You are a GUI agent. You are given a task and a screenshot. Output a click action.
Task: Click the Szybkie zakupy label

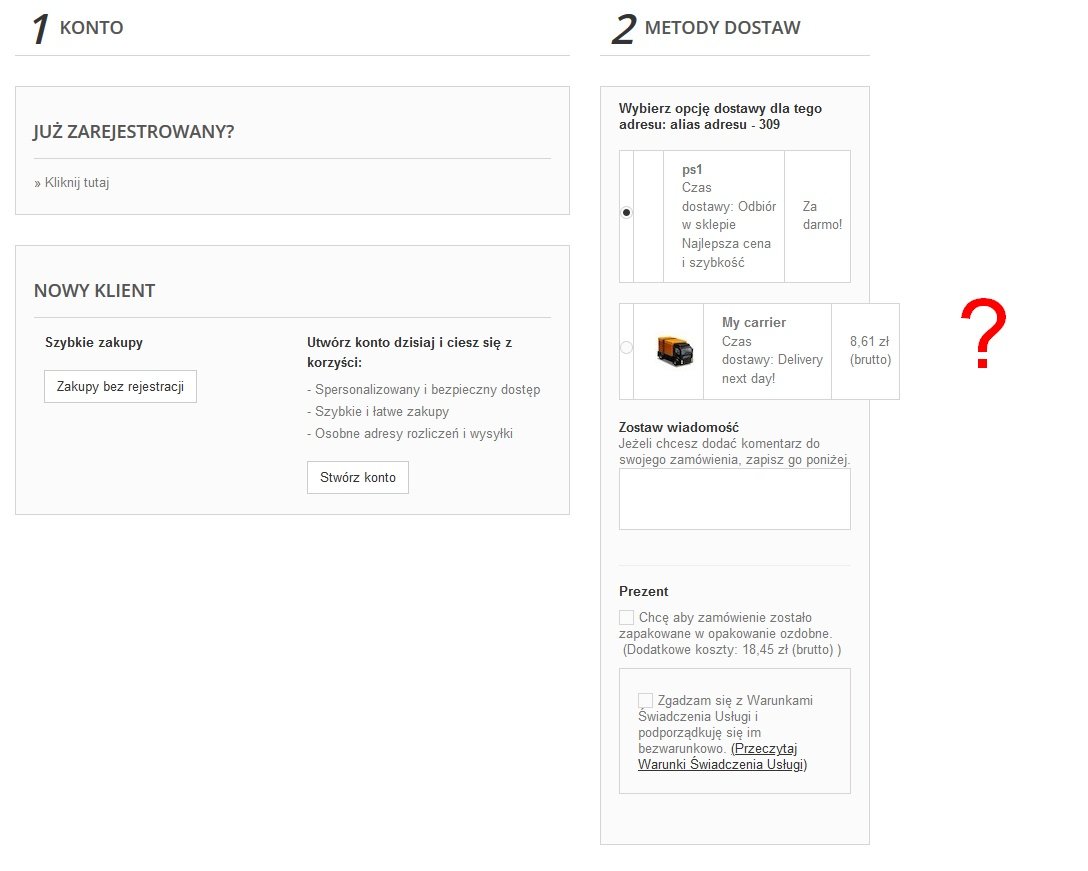pyautogui.click(x=94, y=342)
